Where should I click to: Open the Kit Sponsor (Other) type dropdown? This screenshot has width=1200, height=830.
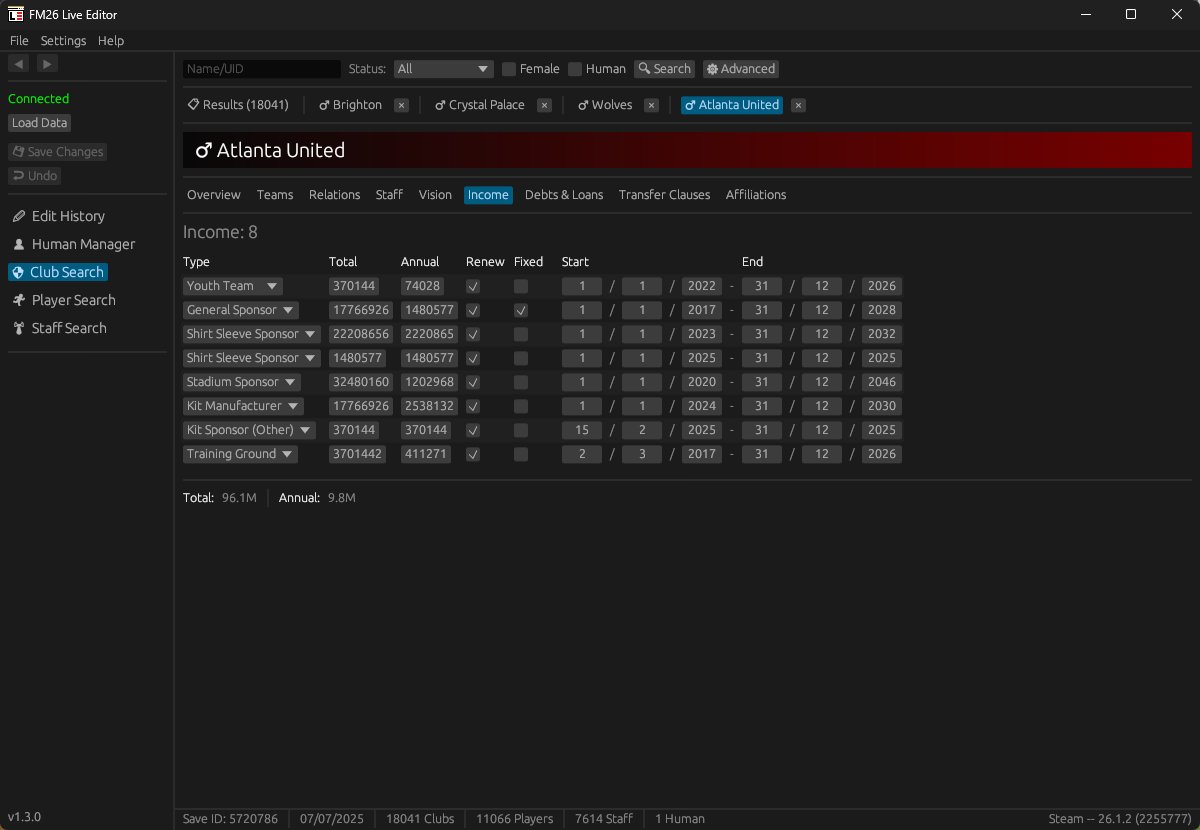(249, 430)
